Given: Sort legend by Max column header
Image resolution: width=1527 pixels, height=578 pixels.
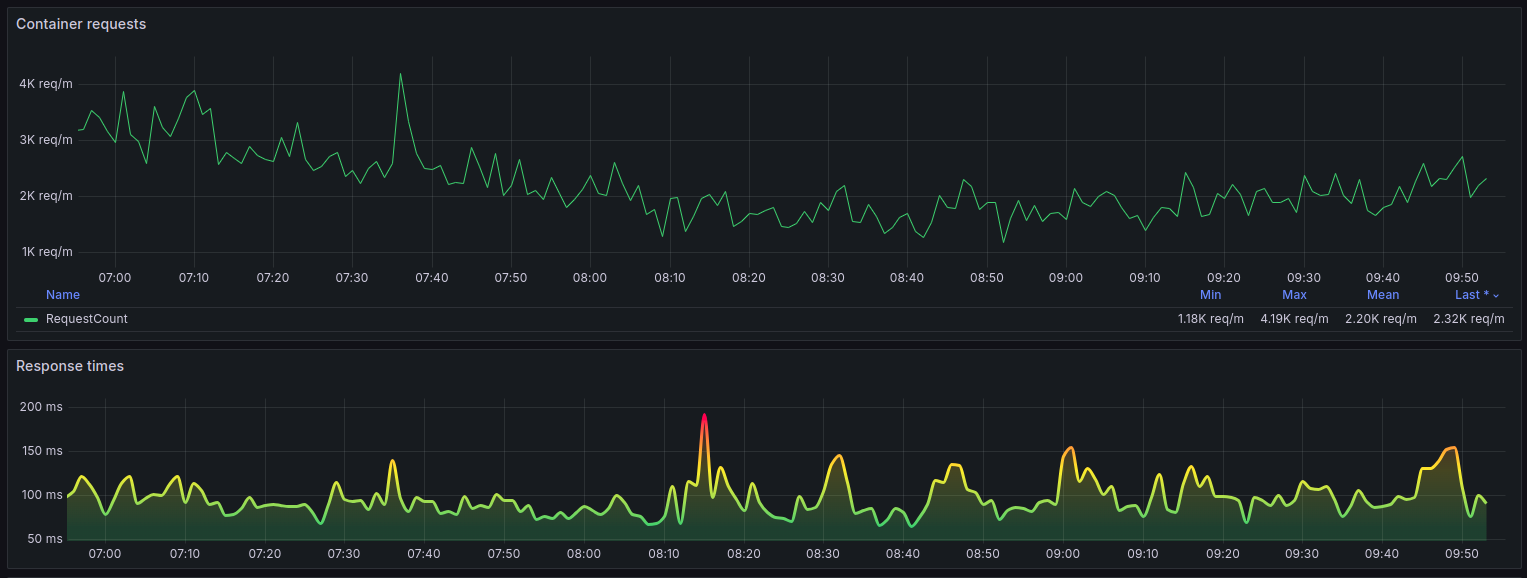Looking at the screenshot, I should [x=1294, y=295].
